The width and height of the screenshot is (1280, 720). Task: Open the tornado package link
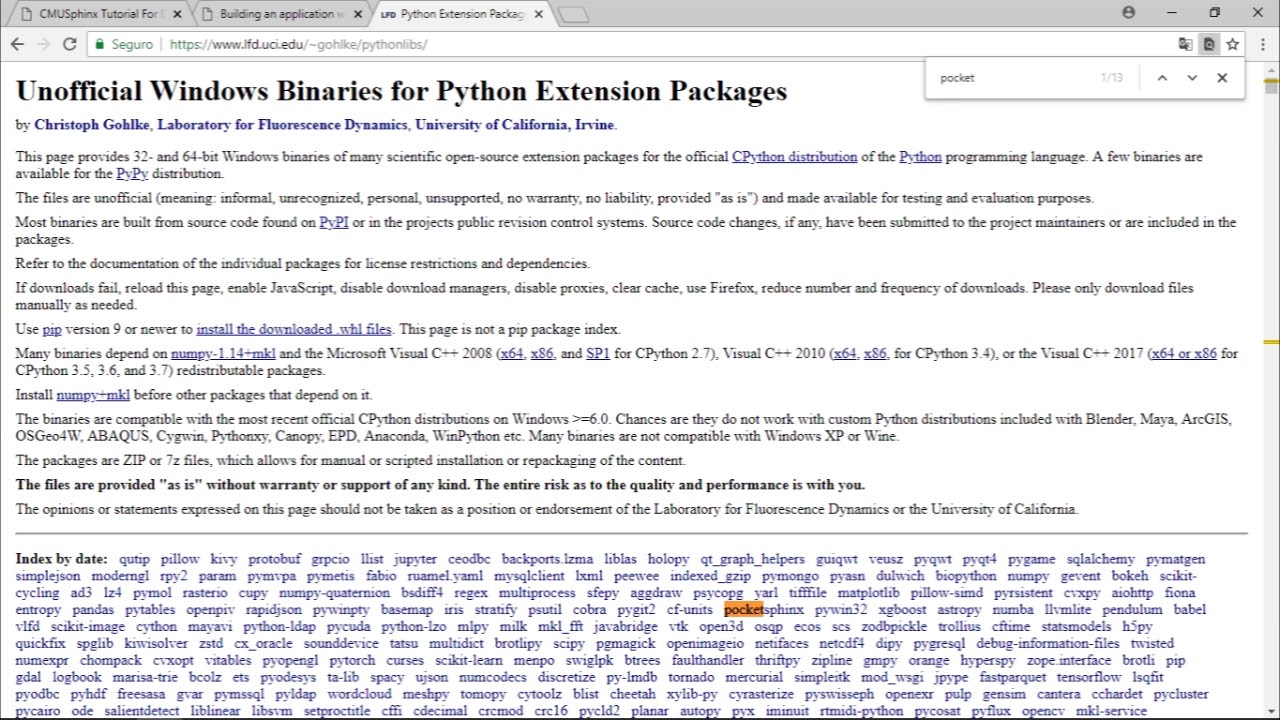tap(691, 677)
